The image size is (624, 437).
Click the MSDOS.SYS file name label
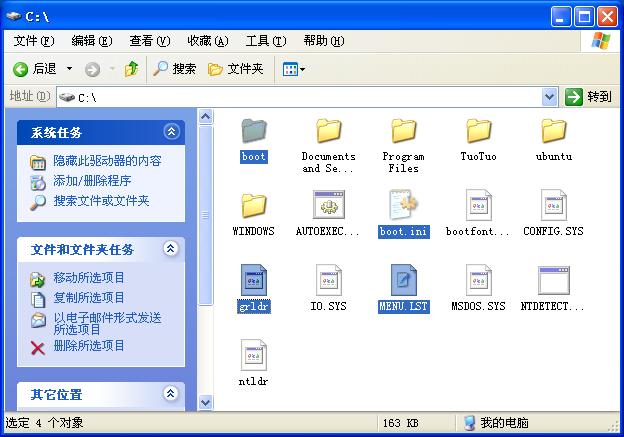pos(478,306)
